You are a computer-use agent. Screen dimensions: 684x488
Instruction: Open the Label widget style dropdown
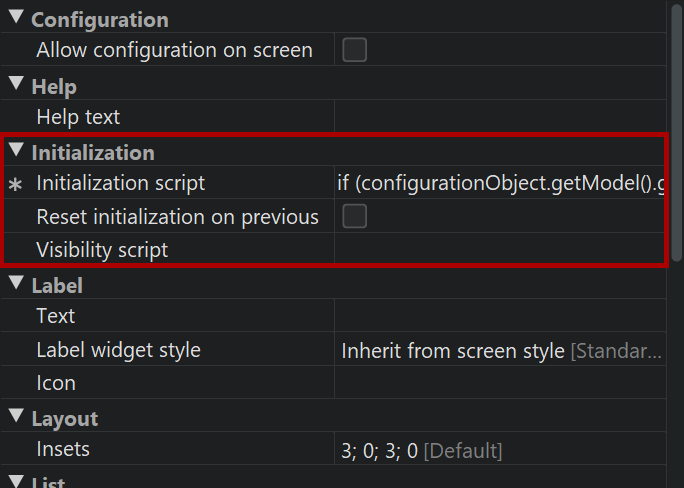click(500, 350)
